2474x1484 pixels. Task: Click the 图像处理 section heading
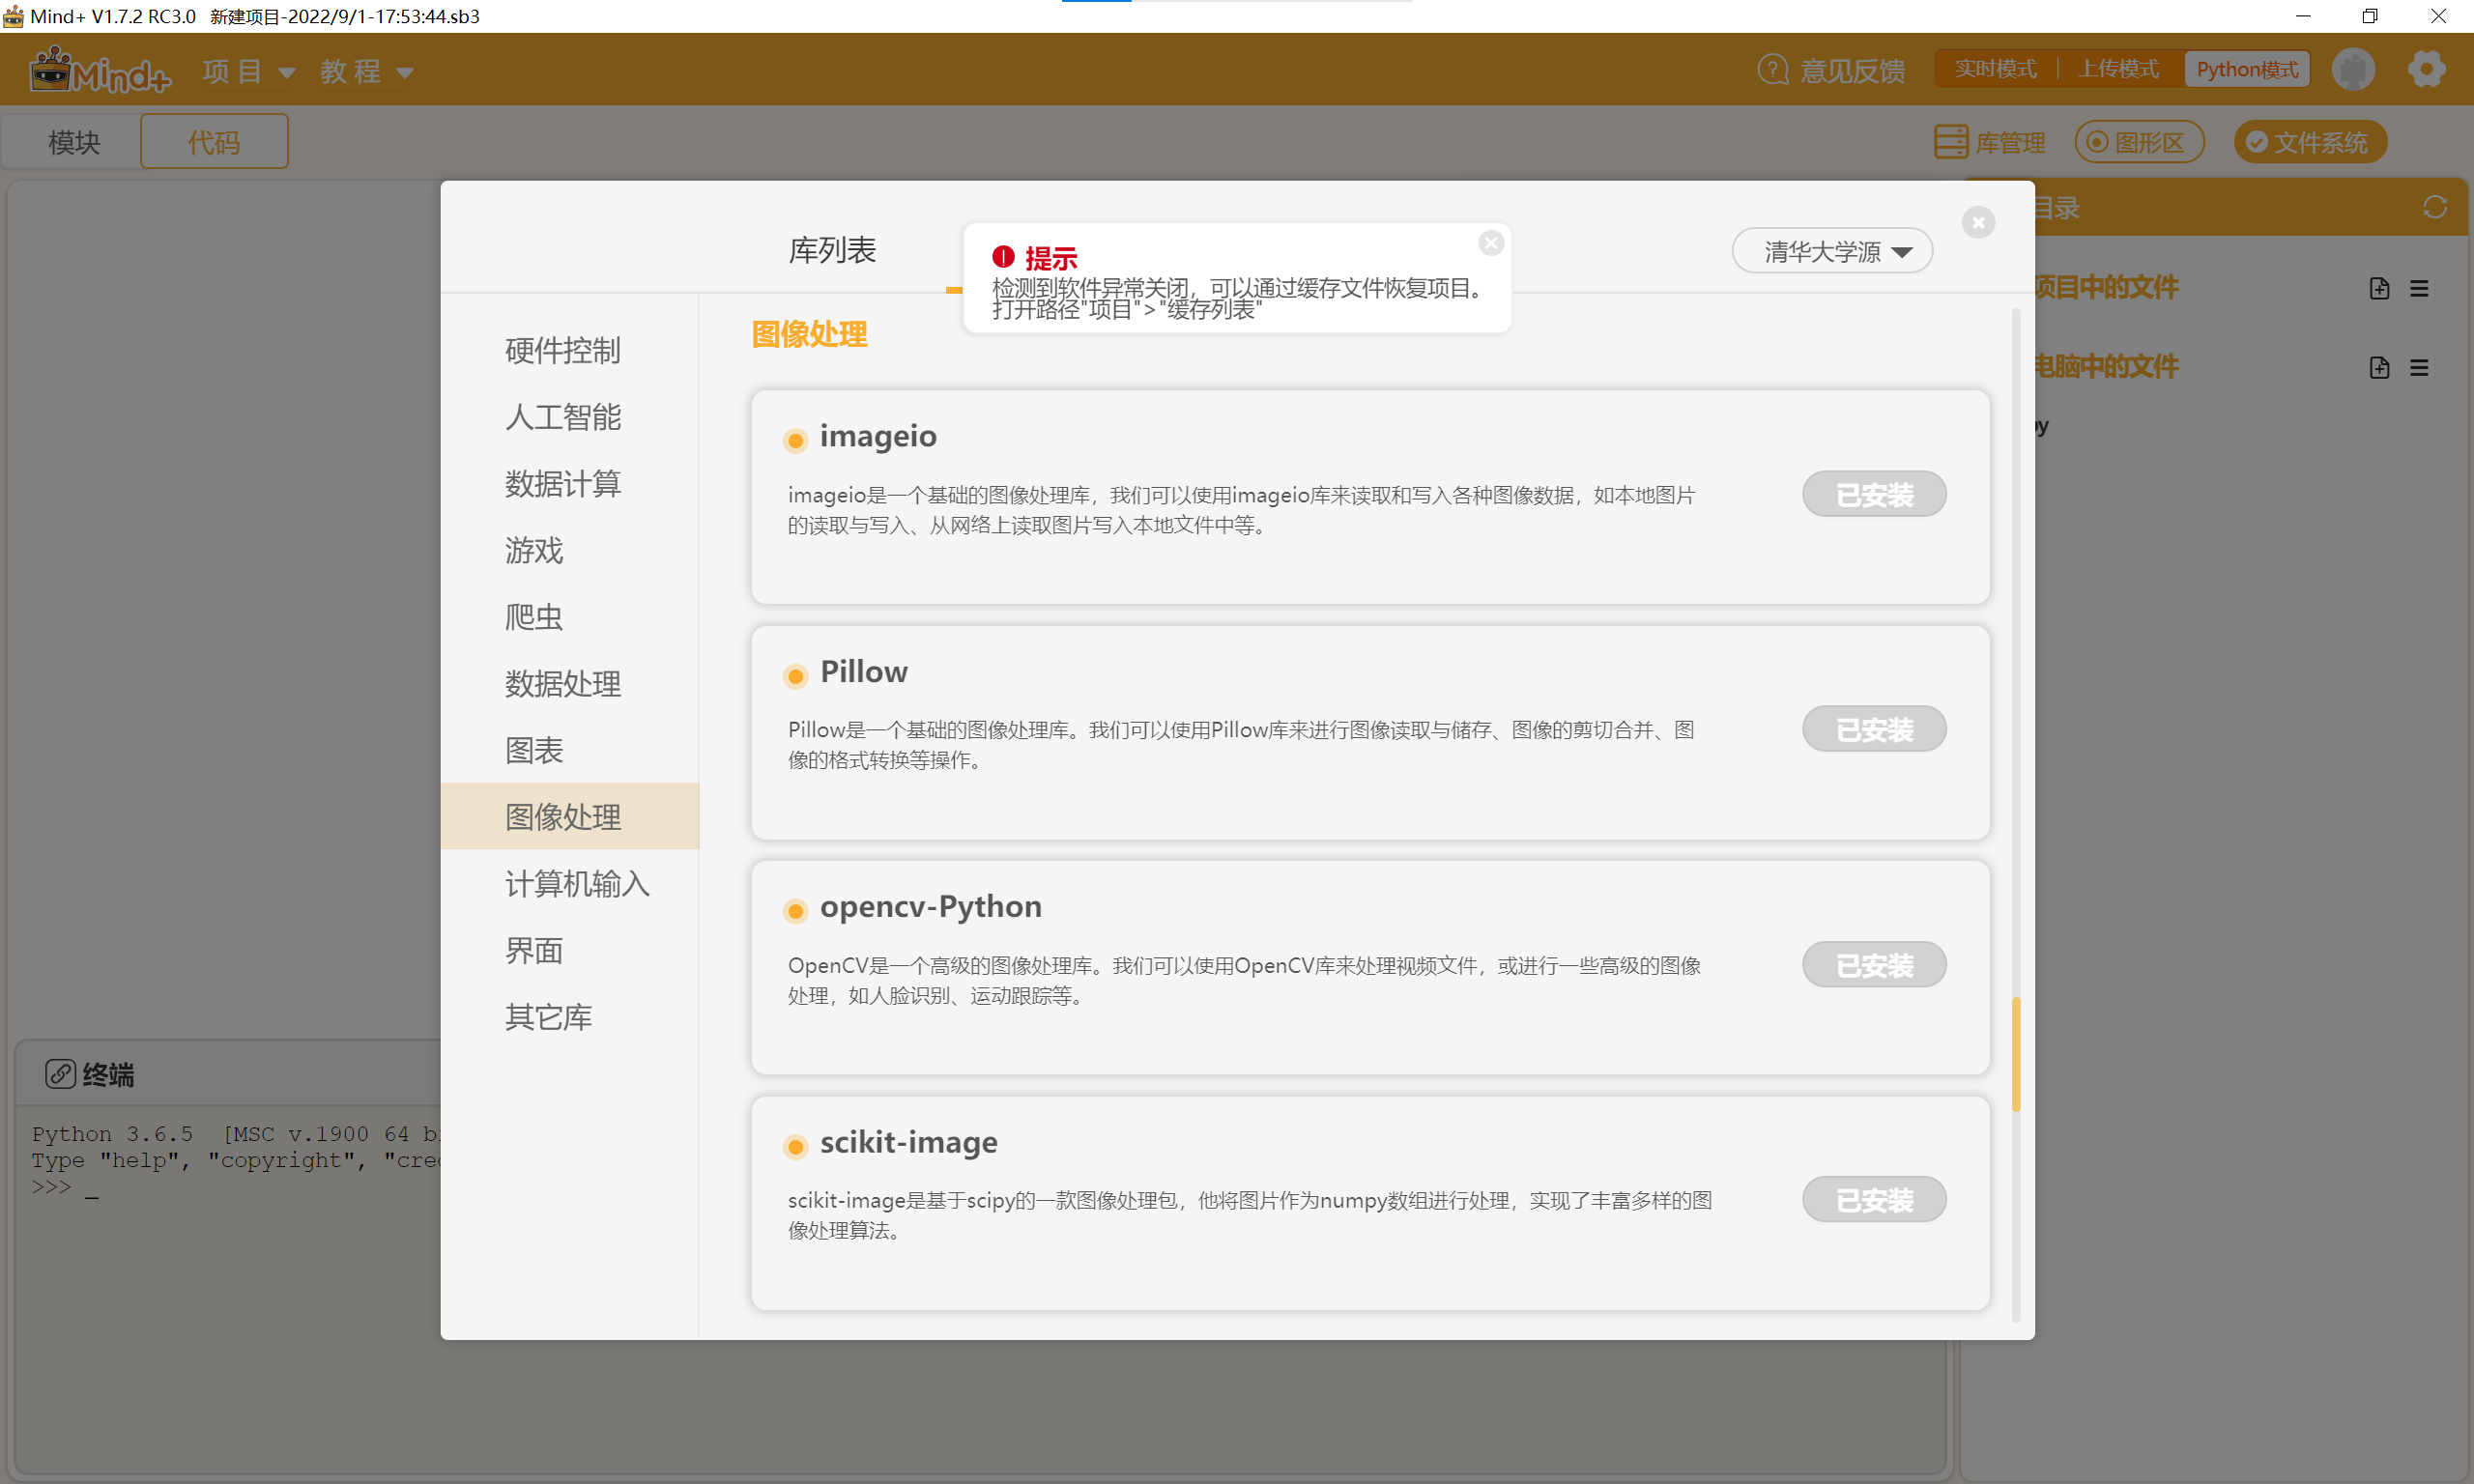[x=809, y=334]
